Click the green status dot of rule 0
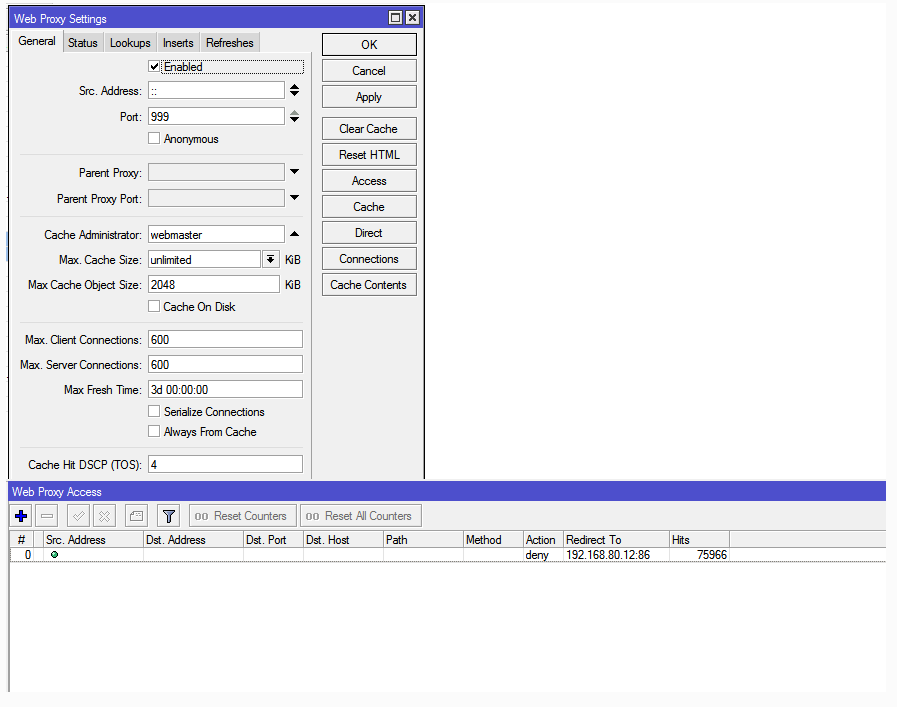This screenshot has height=707, width=897. click(x=54, y=555)
